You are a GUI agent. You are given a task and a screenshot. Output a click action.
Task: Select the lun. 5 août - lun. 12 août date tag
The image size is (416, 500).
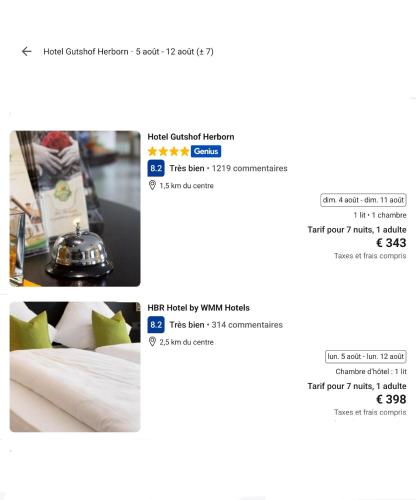click(366, 356)
